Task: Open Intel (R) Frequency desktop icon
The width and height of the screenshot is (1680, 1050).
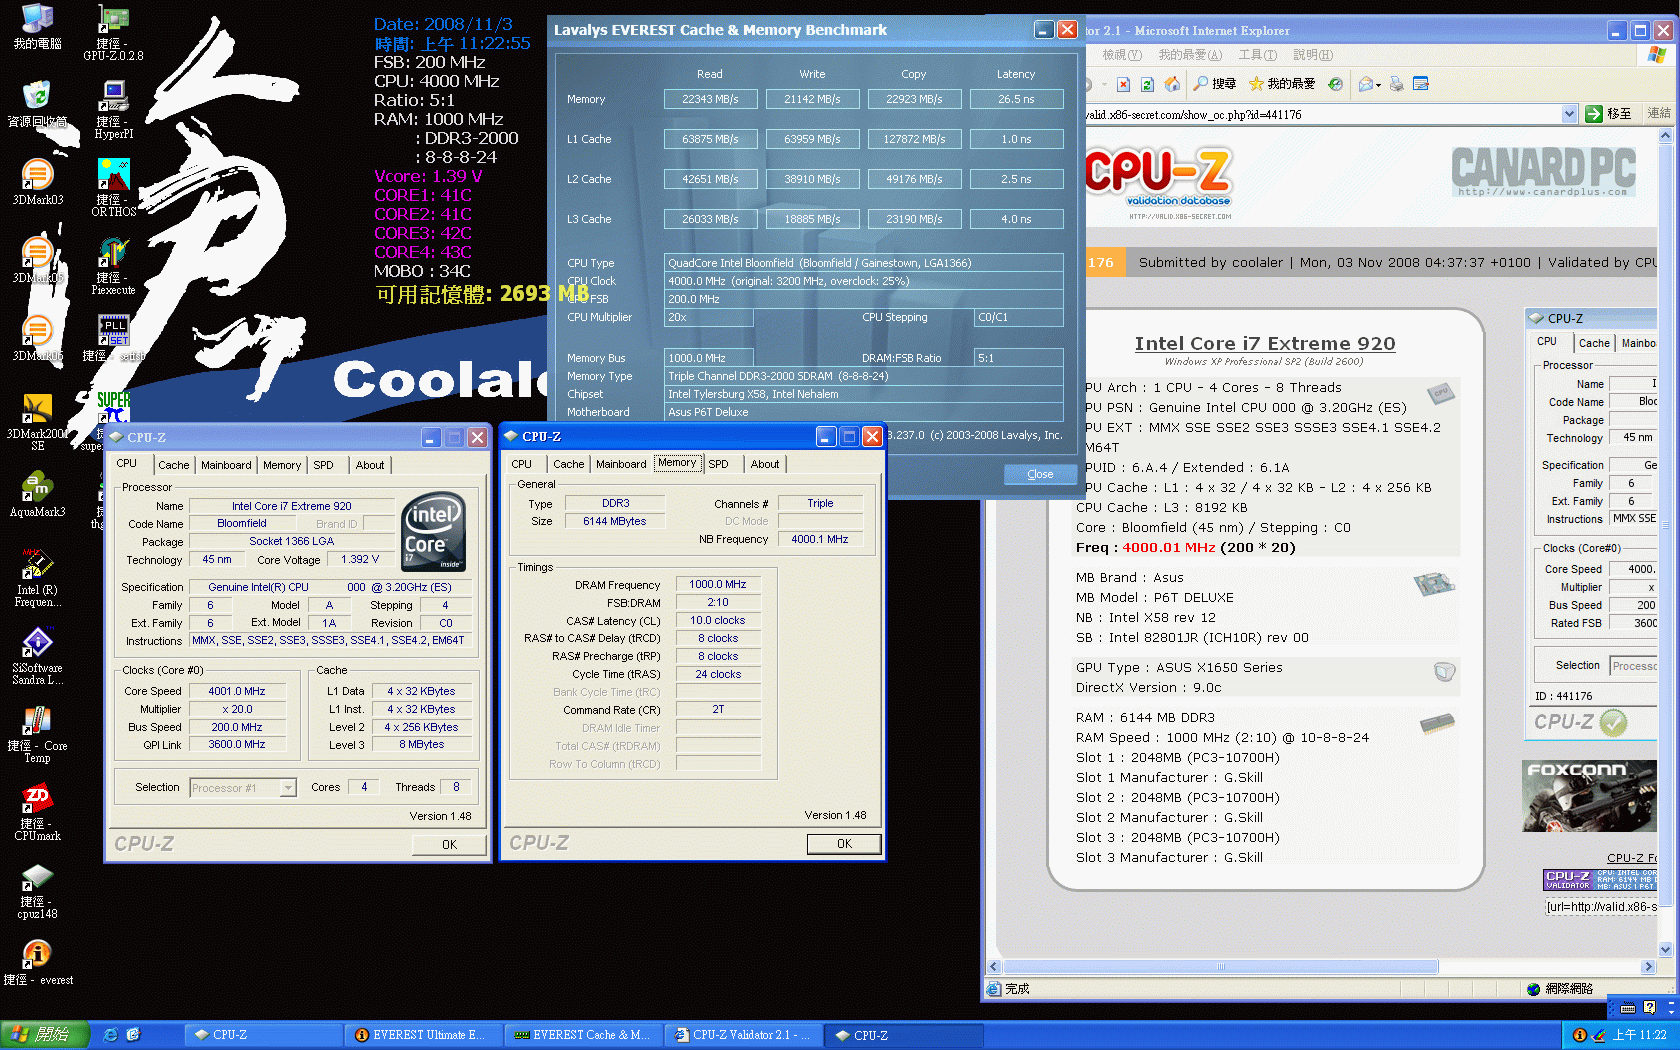Action: pos(37,577)
